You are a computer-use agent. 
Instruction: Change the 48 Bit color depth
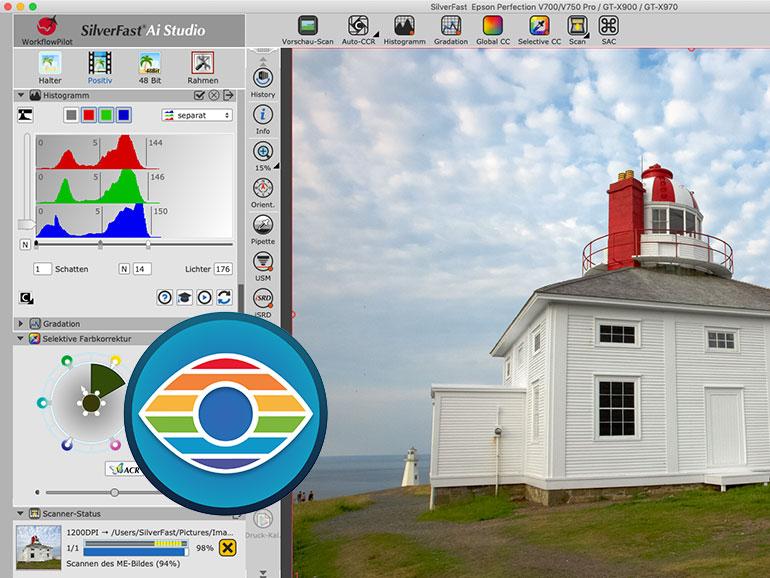coord(150,68)
